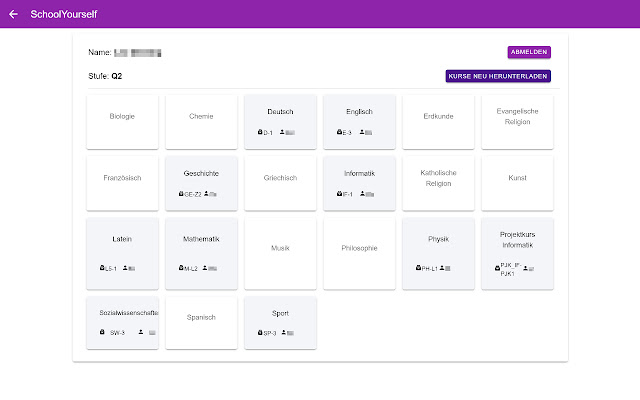
Task: Click the course icon next to SW-3
Action: pos(102,332)
